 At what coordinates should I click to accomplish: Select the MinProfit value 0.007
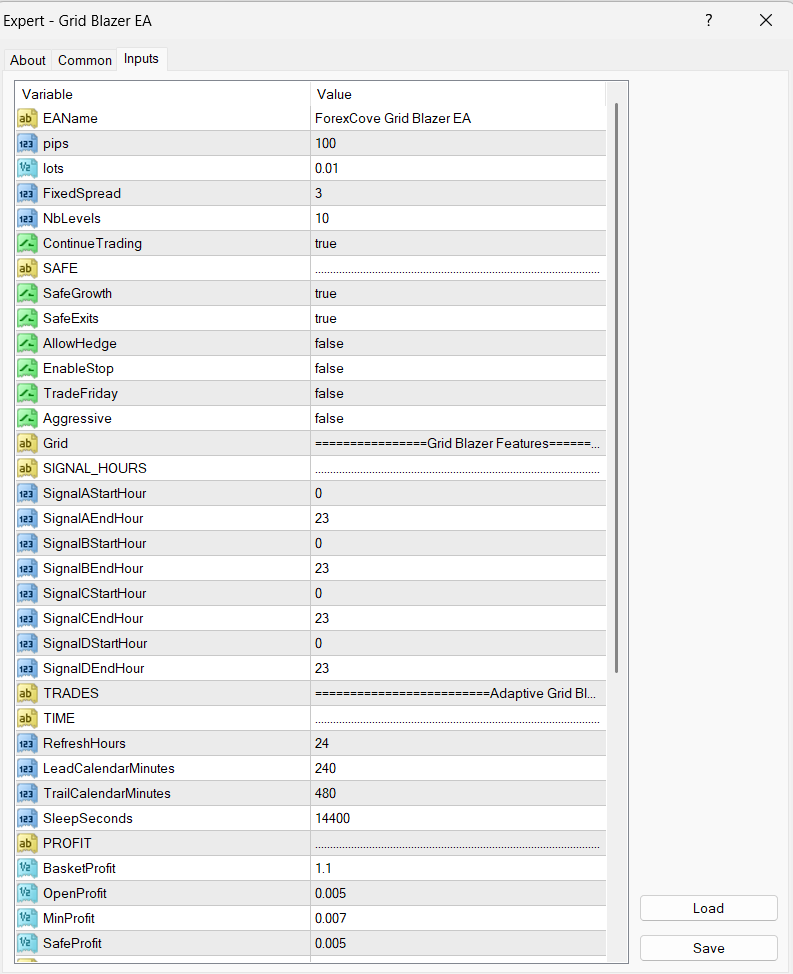330,918
